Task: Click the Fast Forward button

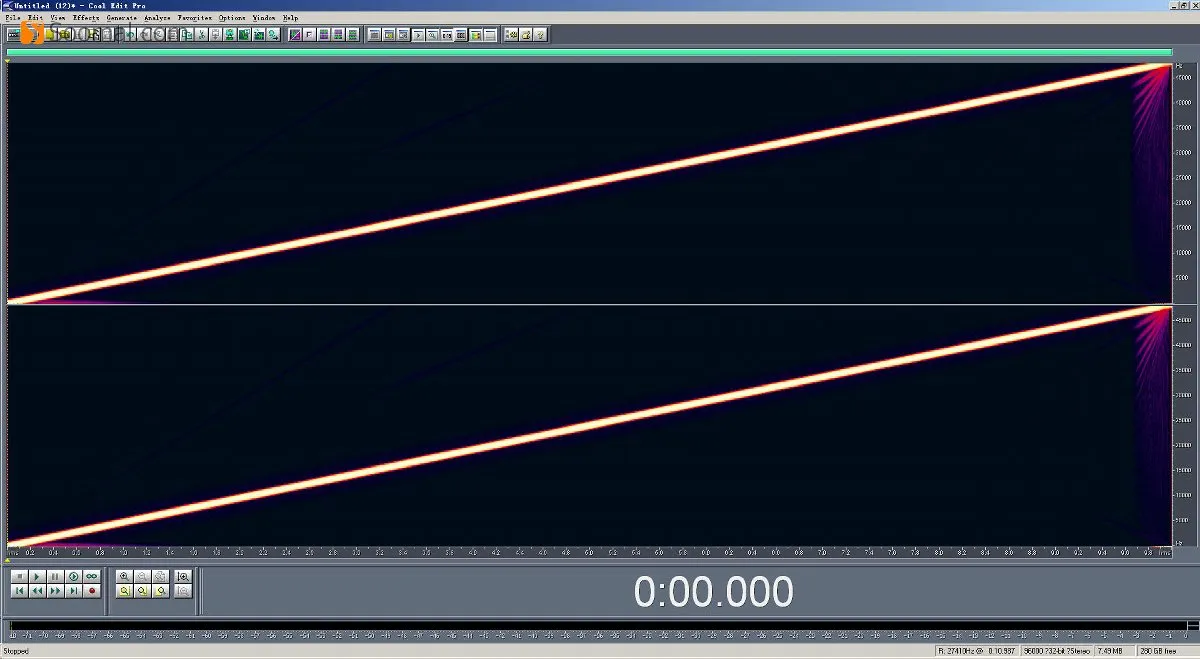Action: point(55,591)
